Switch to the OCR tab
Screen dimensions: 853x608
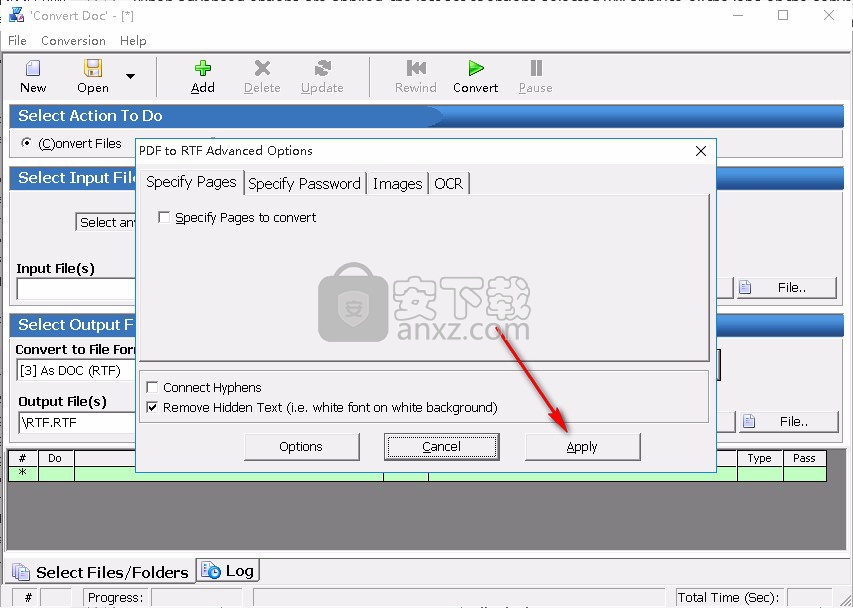pyautogui.click(x=448, y=184)
